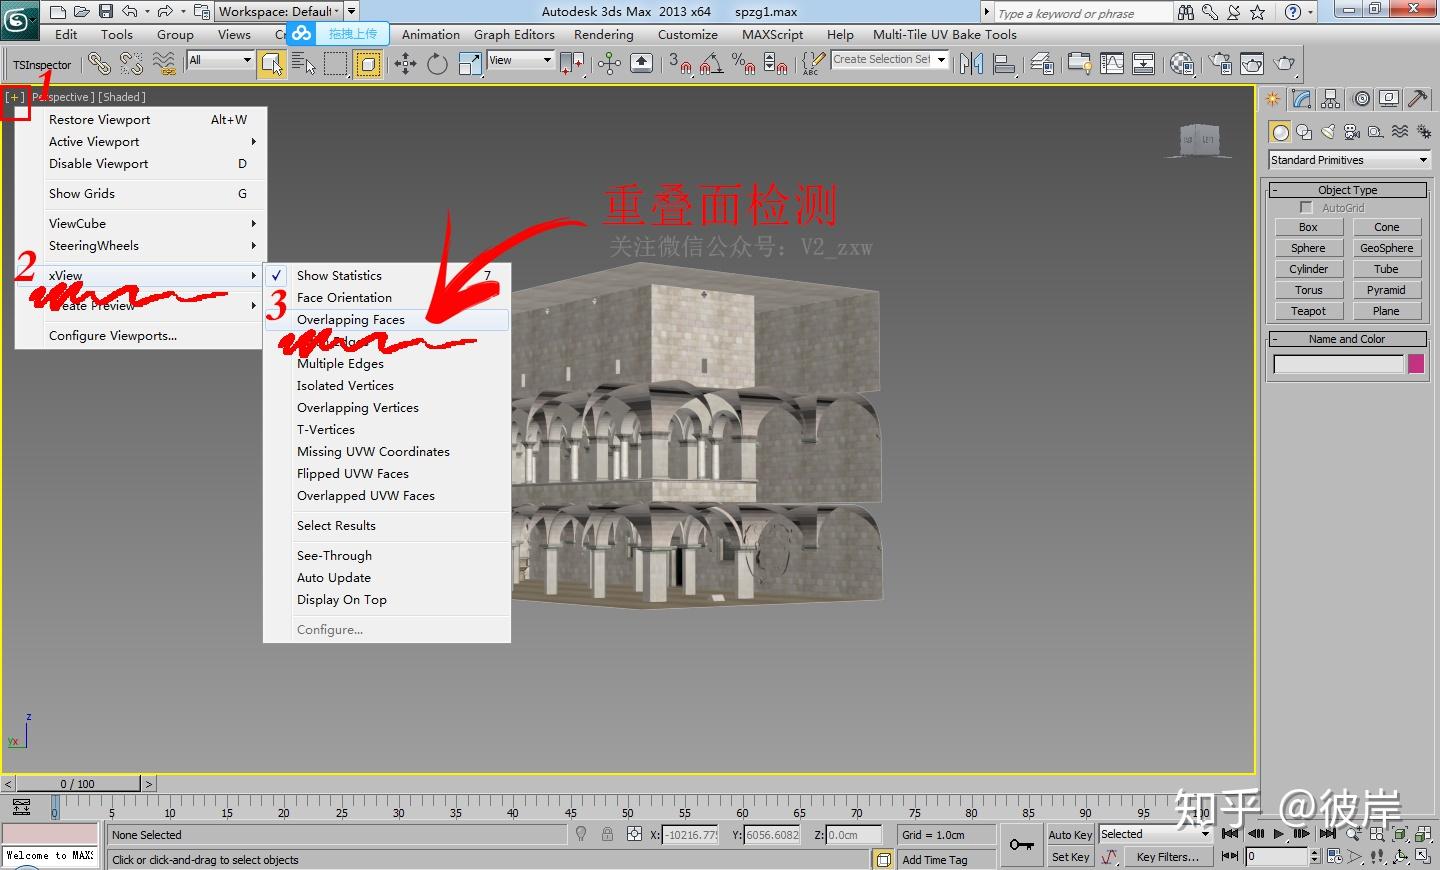Image resolution: width=1440 pixels, height=870 pixels.
Task: Switch to the Utilities hammer tab
Action: 1417,99
